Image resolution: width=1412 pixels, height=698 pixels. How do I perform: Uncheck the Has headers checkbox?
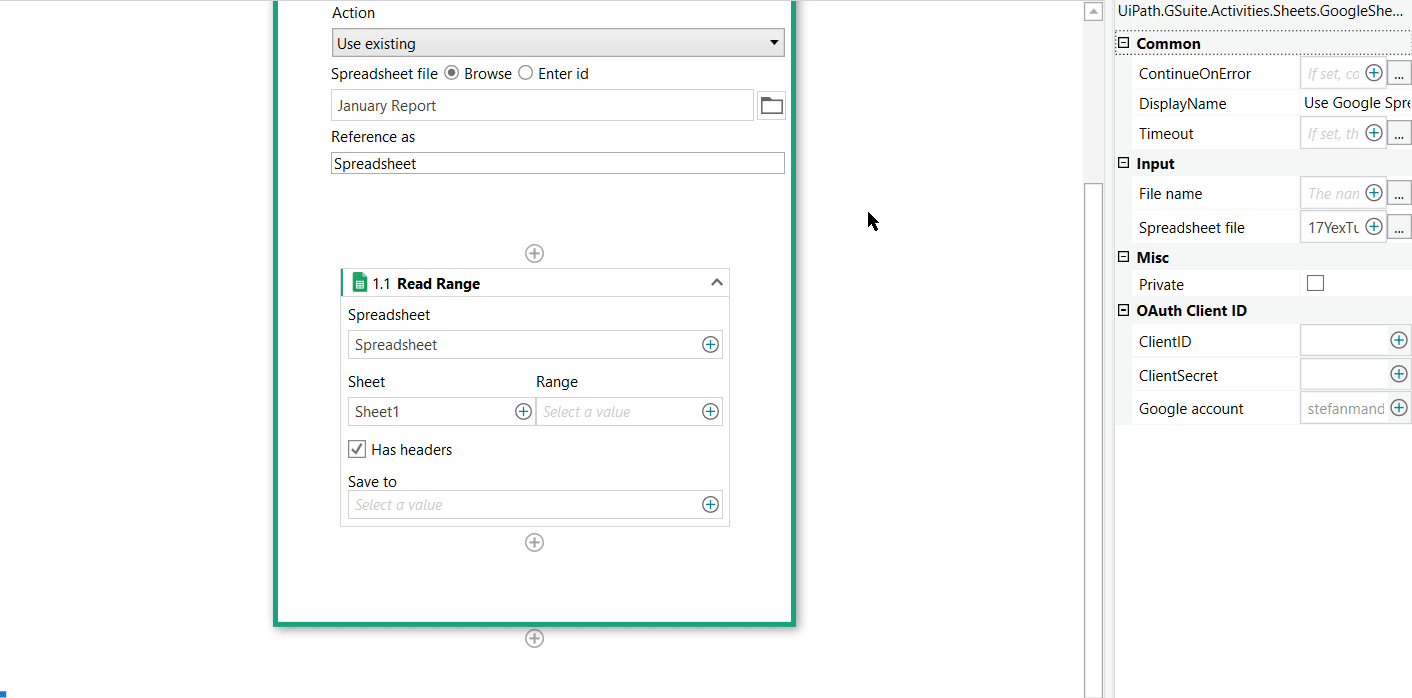(357, 449)
